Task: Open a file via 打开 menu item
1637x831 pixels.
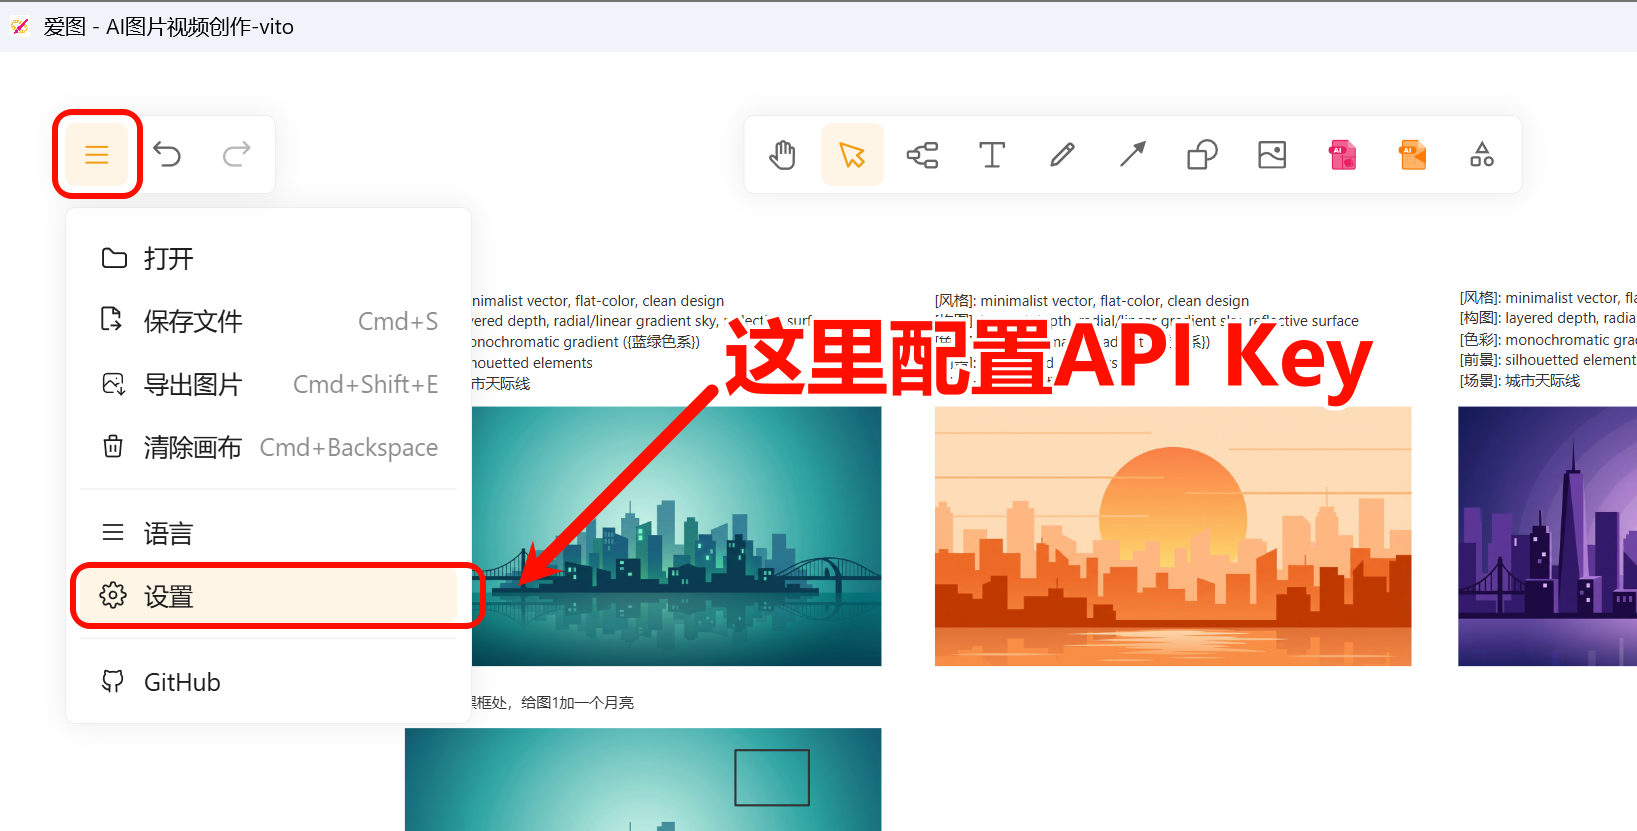Action: (x=268, y=259)
